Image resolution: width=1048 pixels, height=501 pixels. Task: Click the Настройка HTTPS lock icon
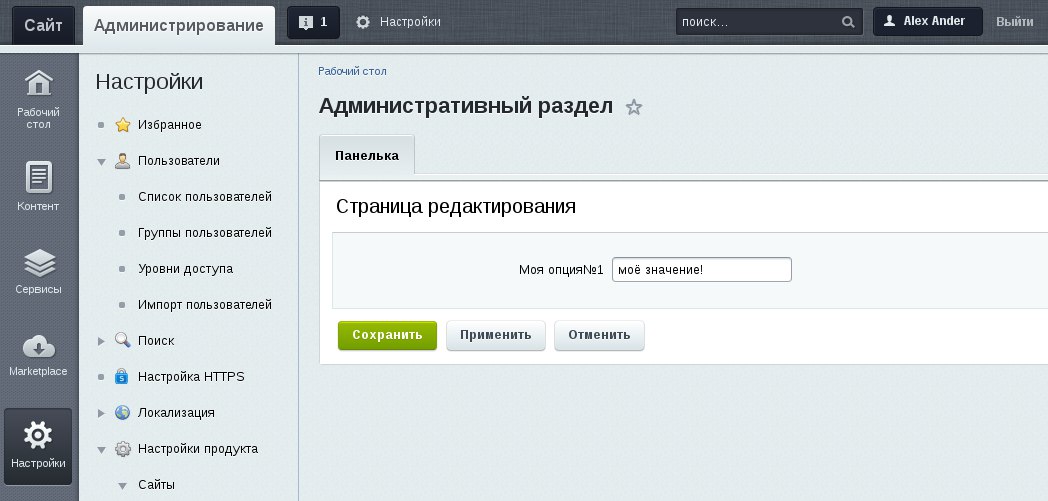[122, 376]
